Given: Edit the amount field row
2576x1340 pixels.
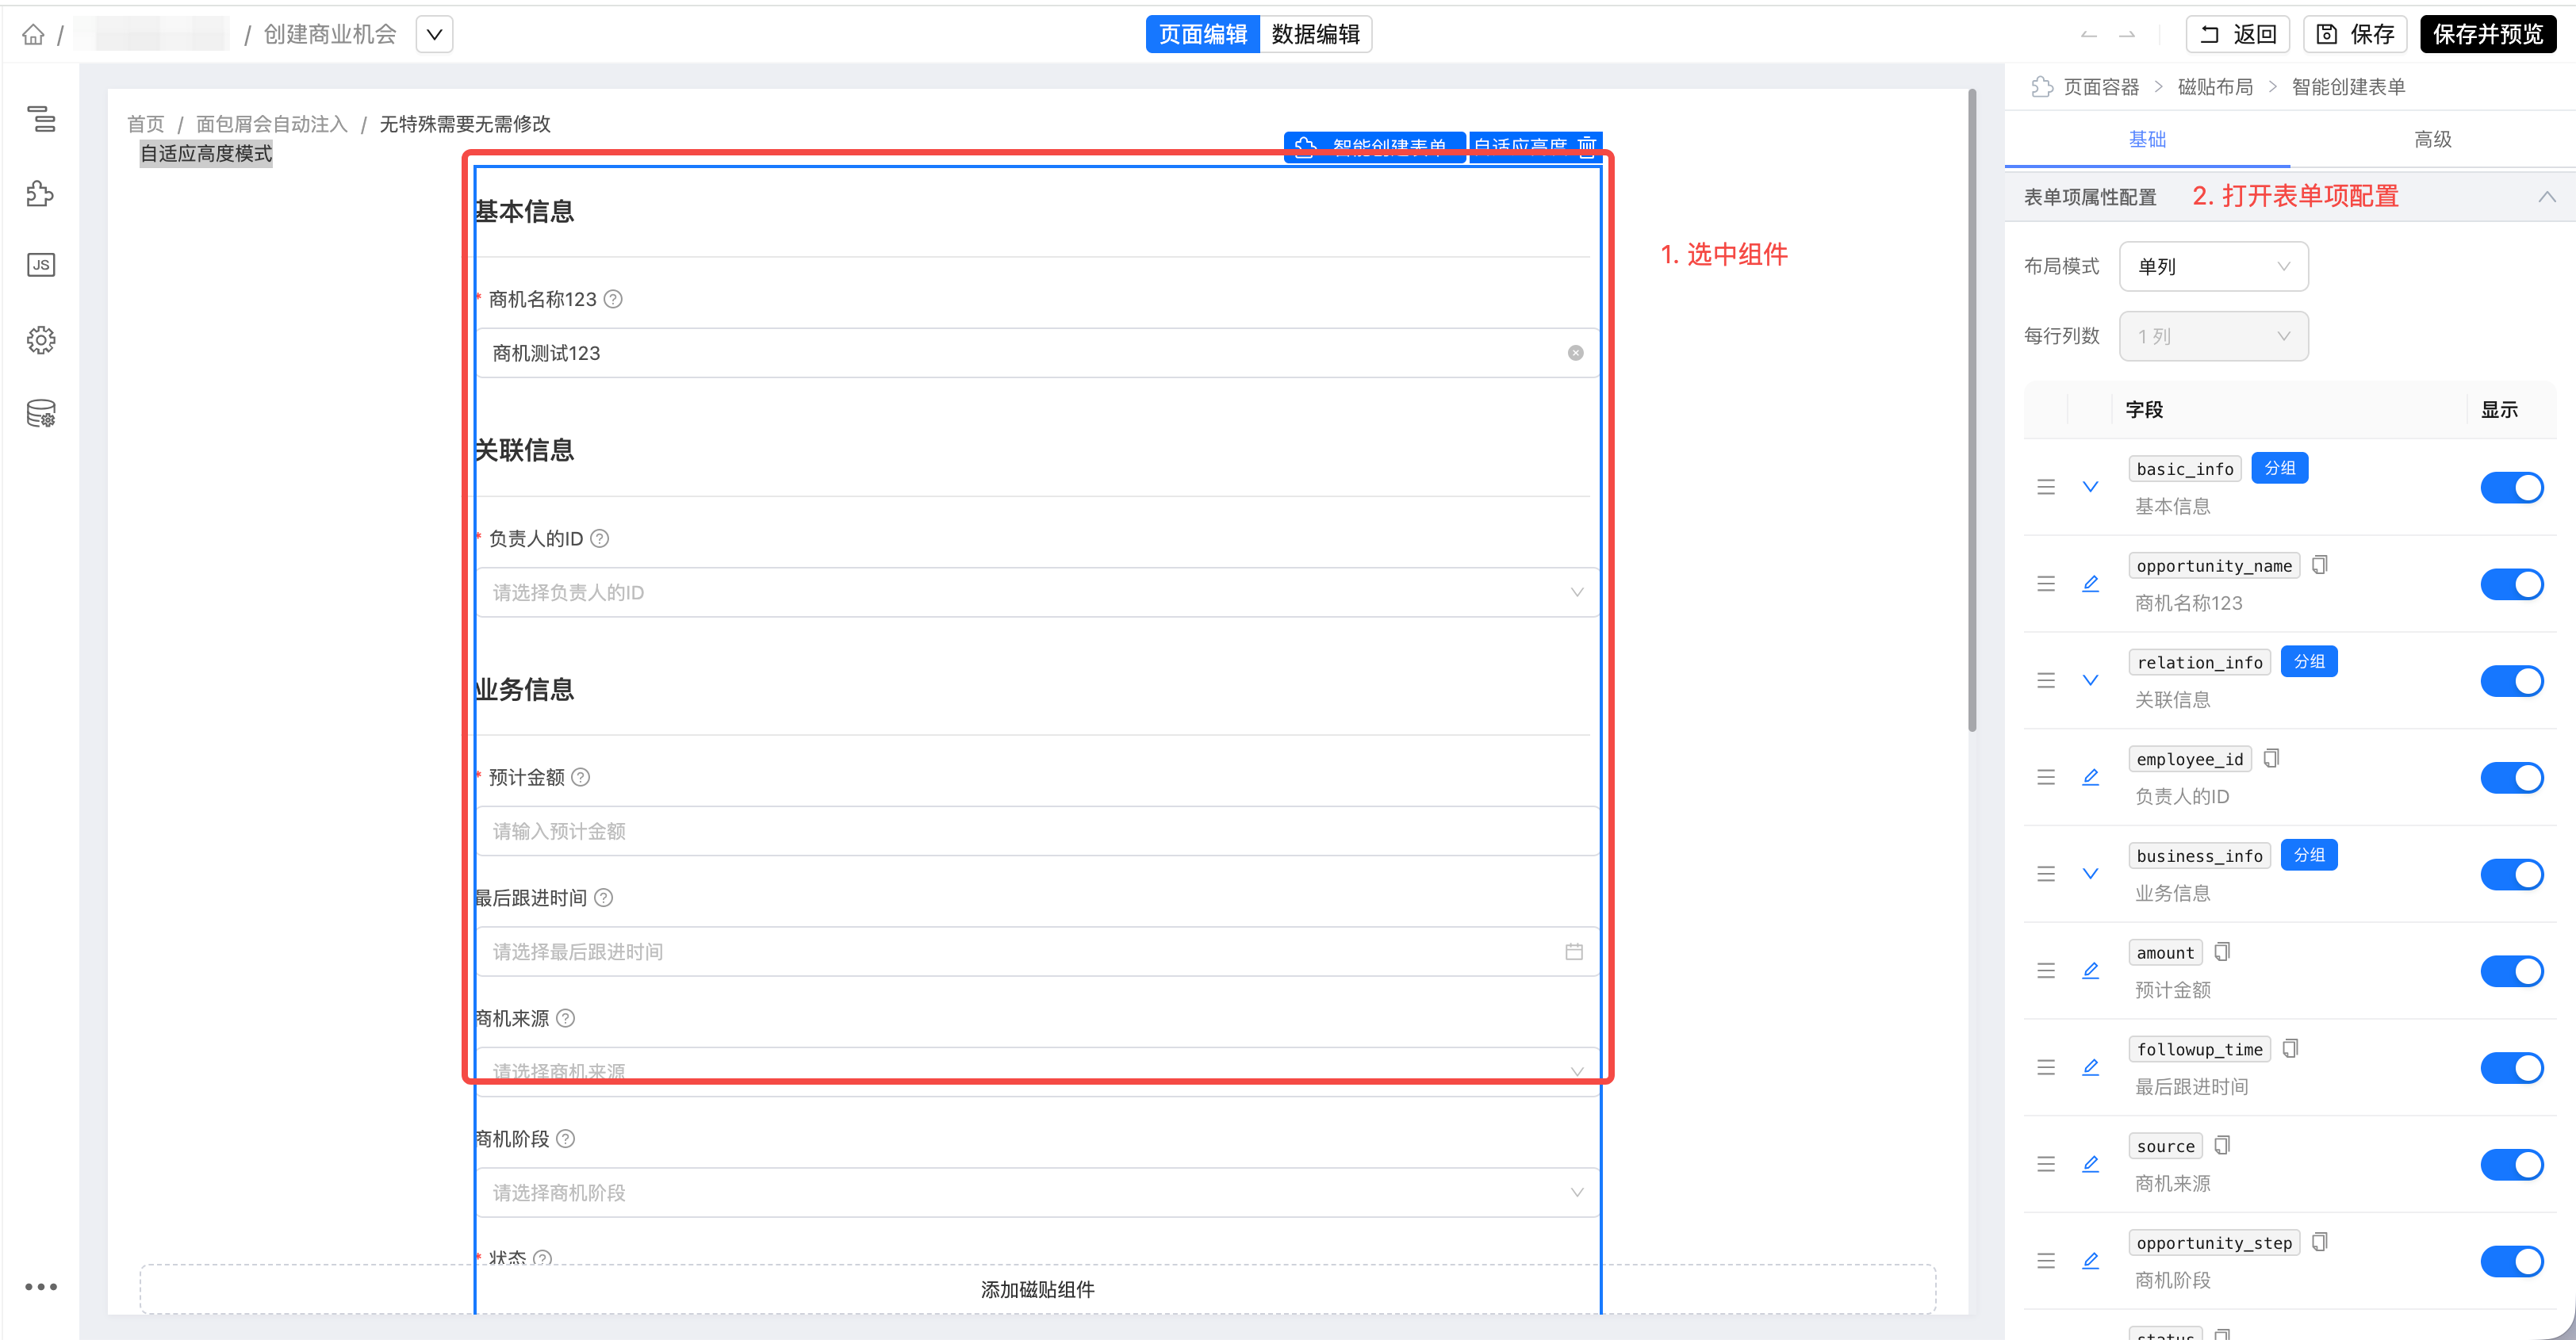Looking at the screenshot, I should (x=2090, y=970).
